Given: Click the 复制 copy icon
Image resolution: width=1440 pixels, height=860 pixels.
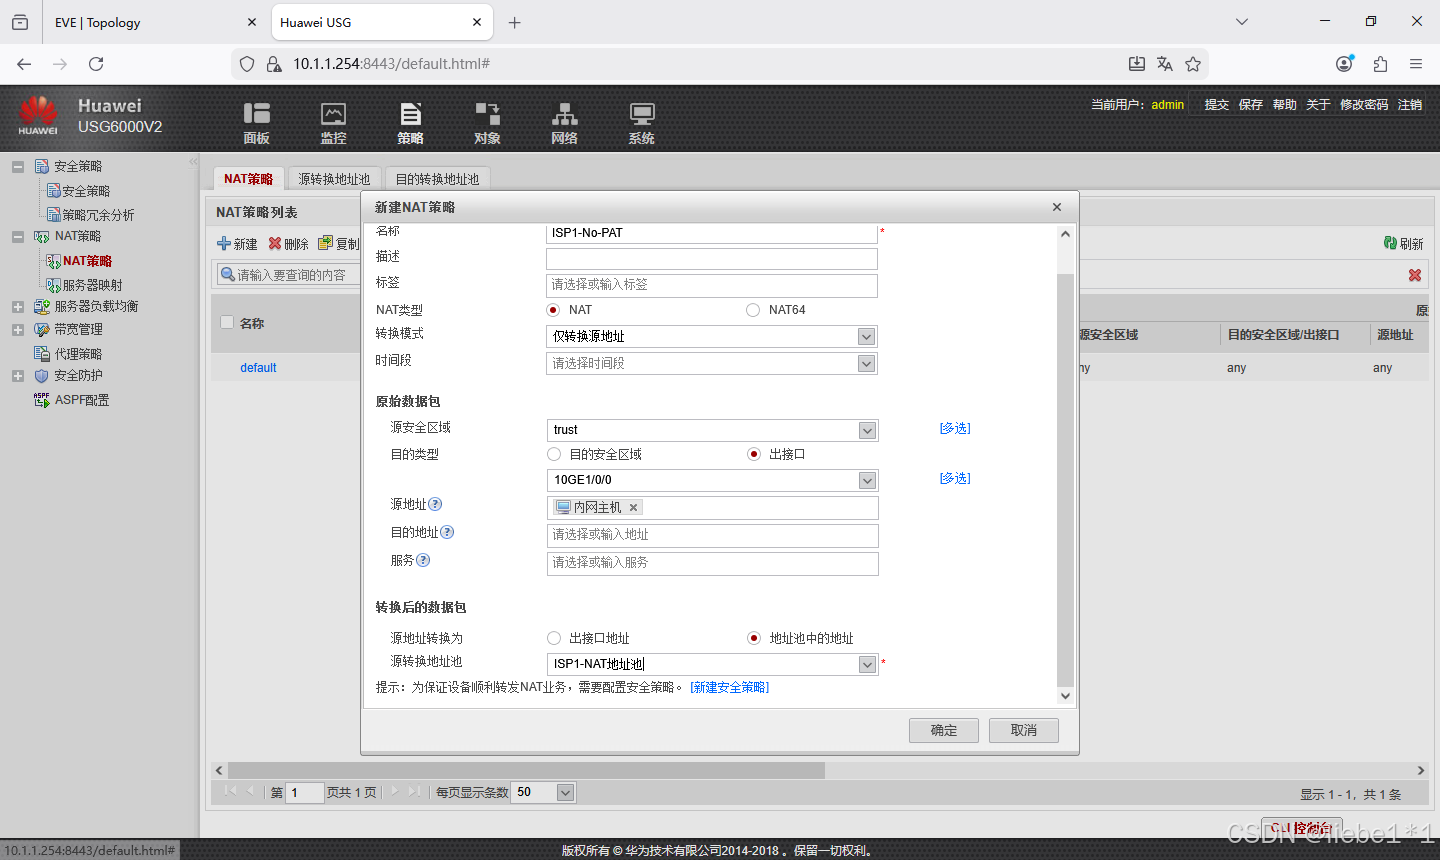Looking at the screenshot, I should tap(325, 243).
